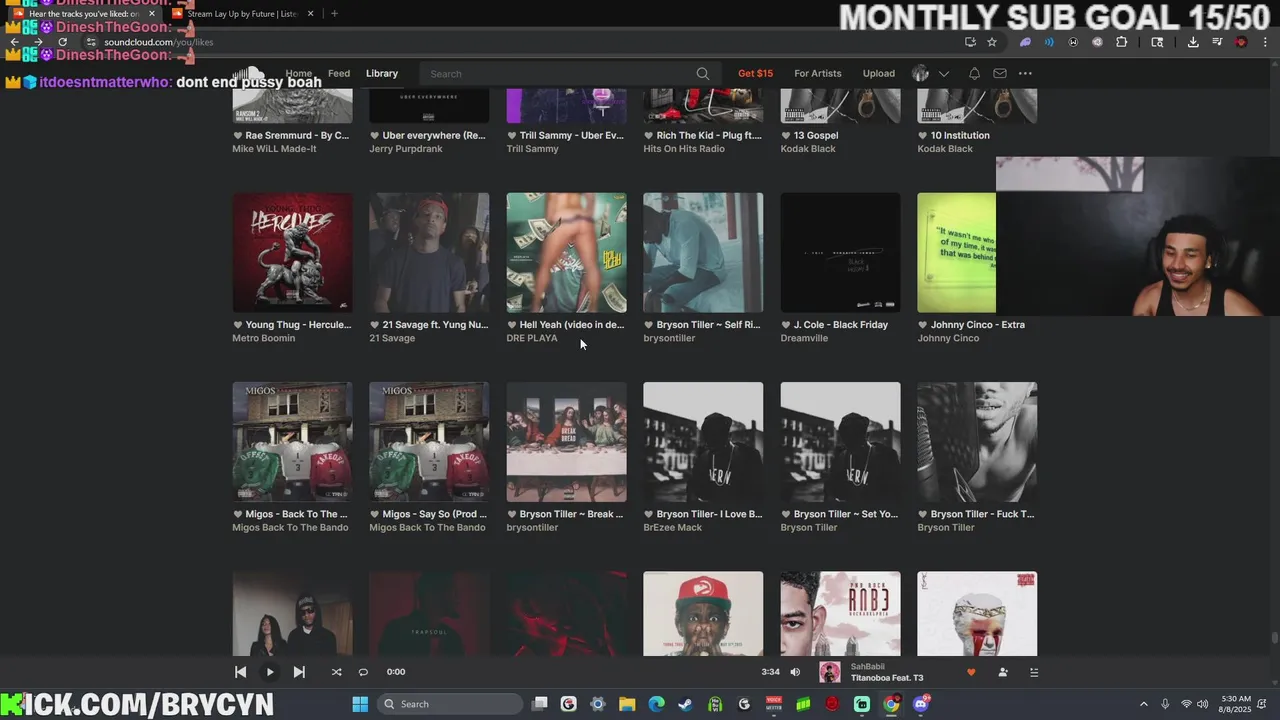Open the Dreamville artist link

click(804, 338)
